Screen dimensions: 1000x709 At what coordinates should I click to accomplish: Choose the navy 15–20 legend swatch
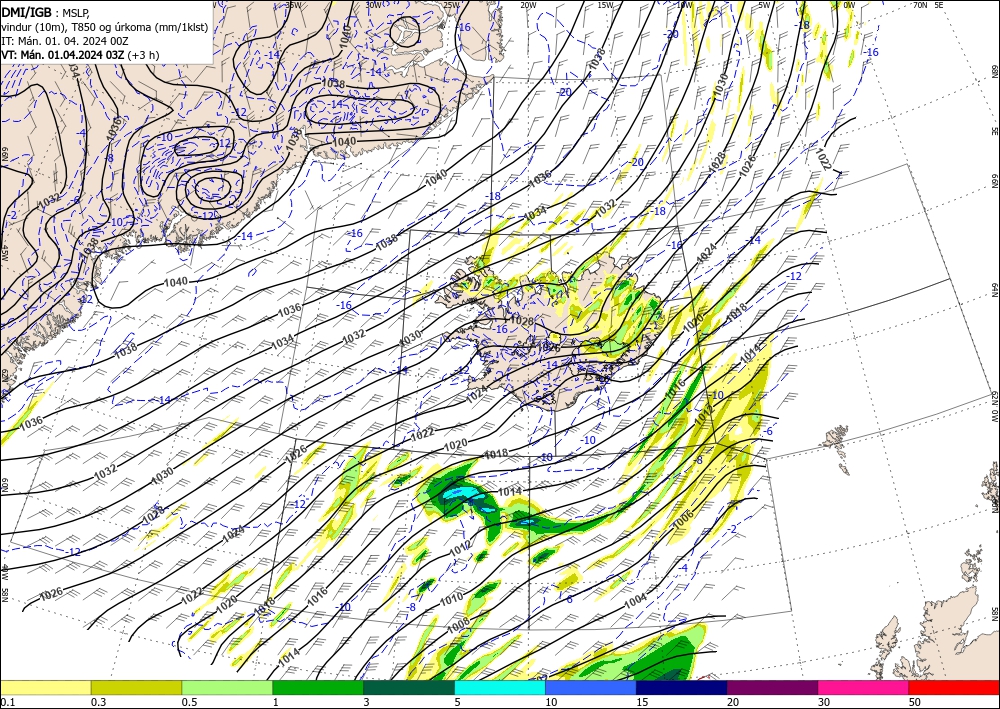click(x=681, y=687)
